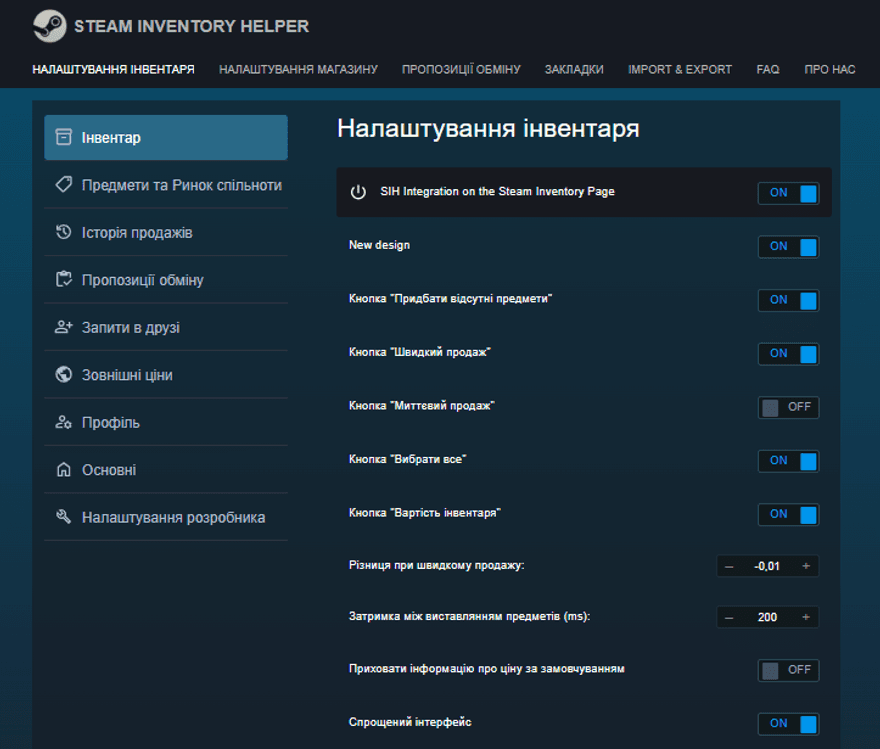
Task: Select the friend-request icon beside Запити в друзі
Action: [x=62, y=327]
